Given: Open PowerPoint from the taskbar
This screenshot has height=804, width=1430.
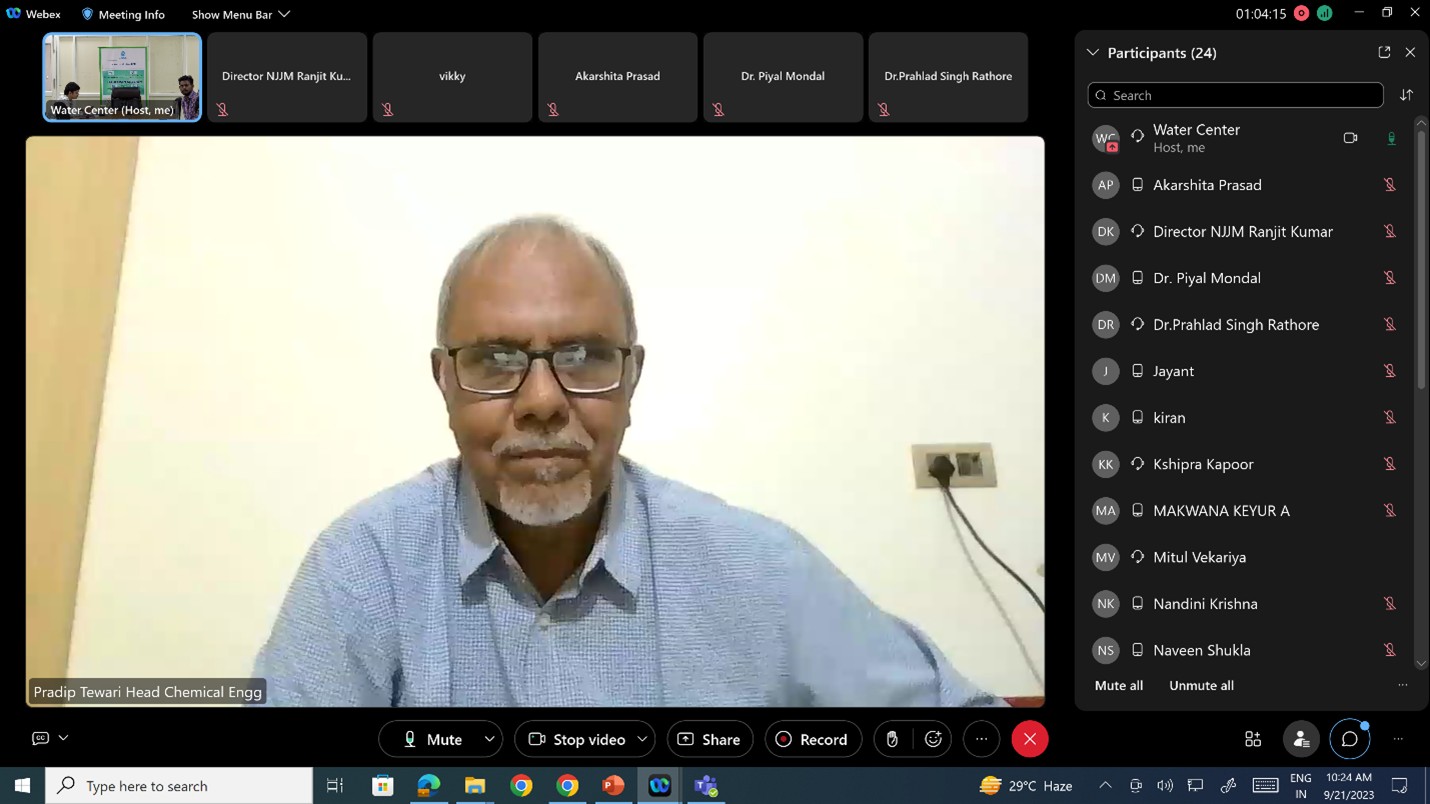Looking at the screenshot, I should point(612,786).
